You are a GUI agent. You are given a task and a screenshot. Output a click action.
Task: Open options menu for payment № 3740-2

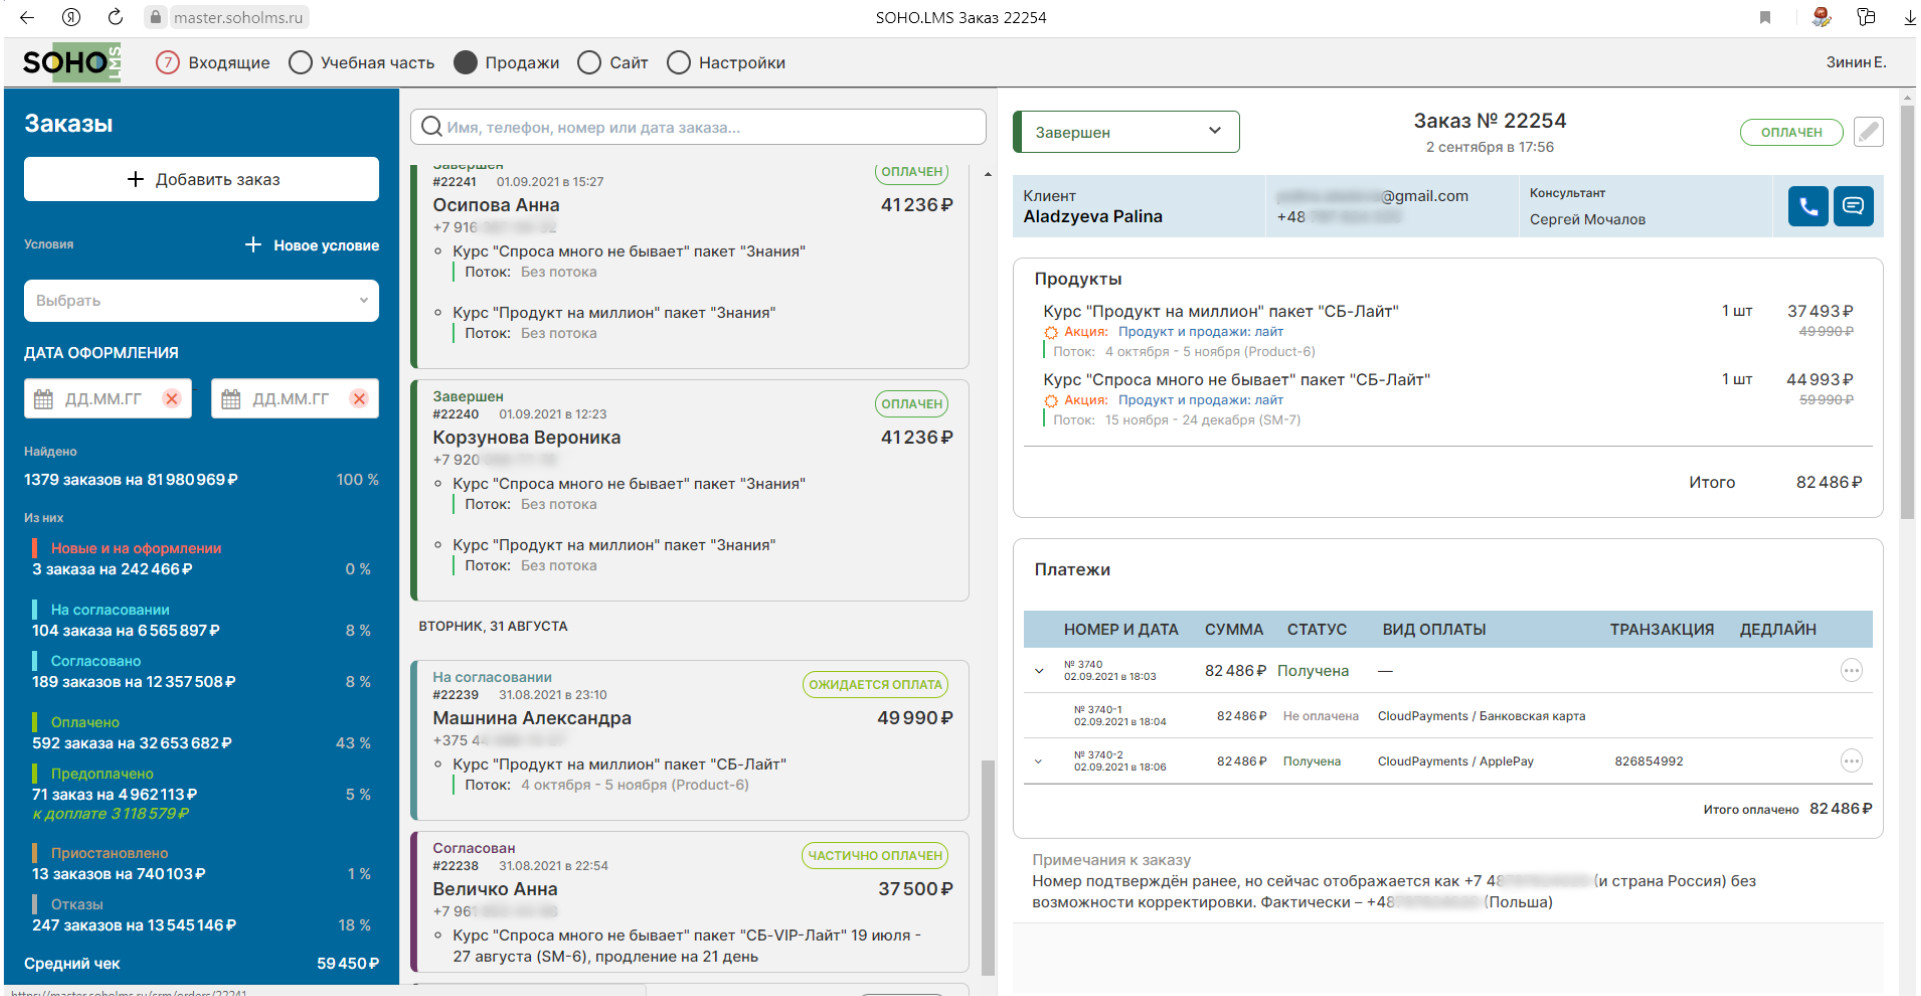[1851, 761]
